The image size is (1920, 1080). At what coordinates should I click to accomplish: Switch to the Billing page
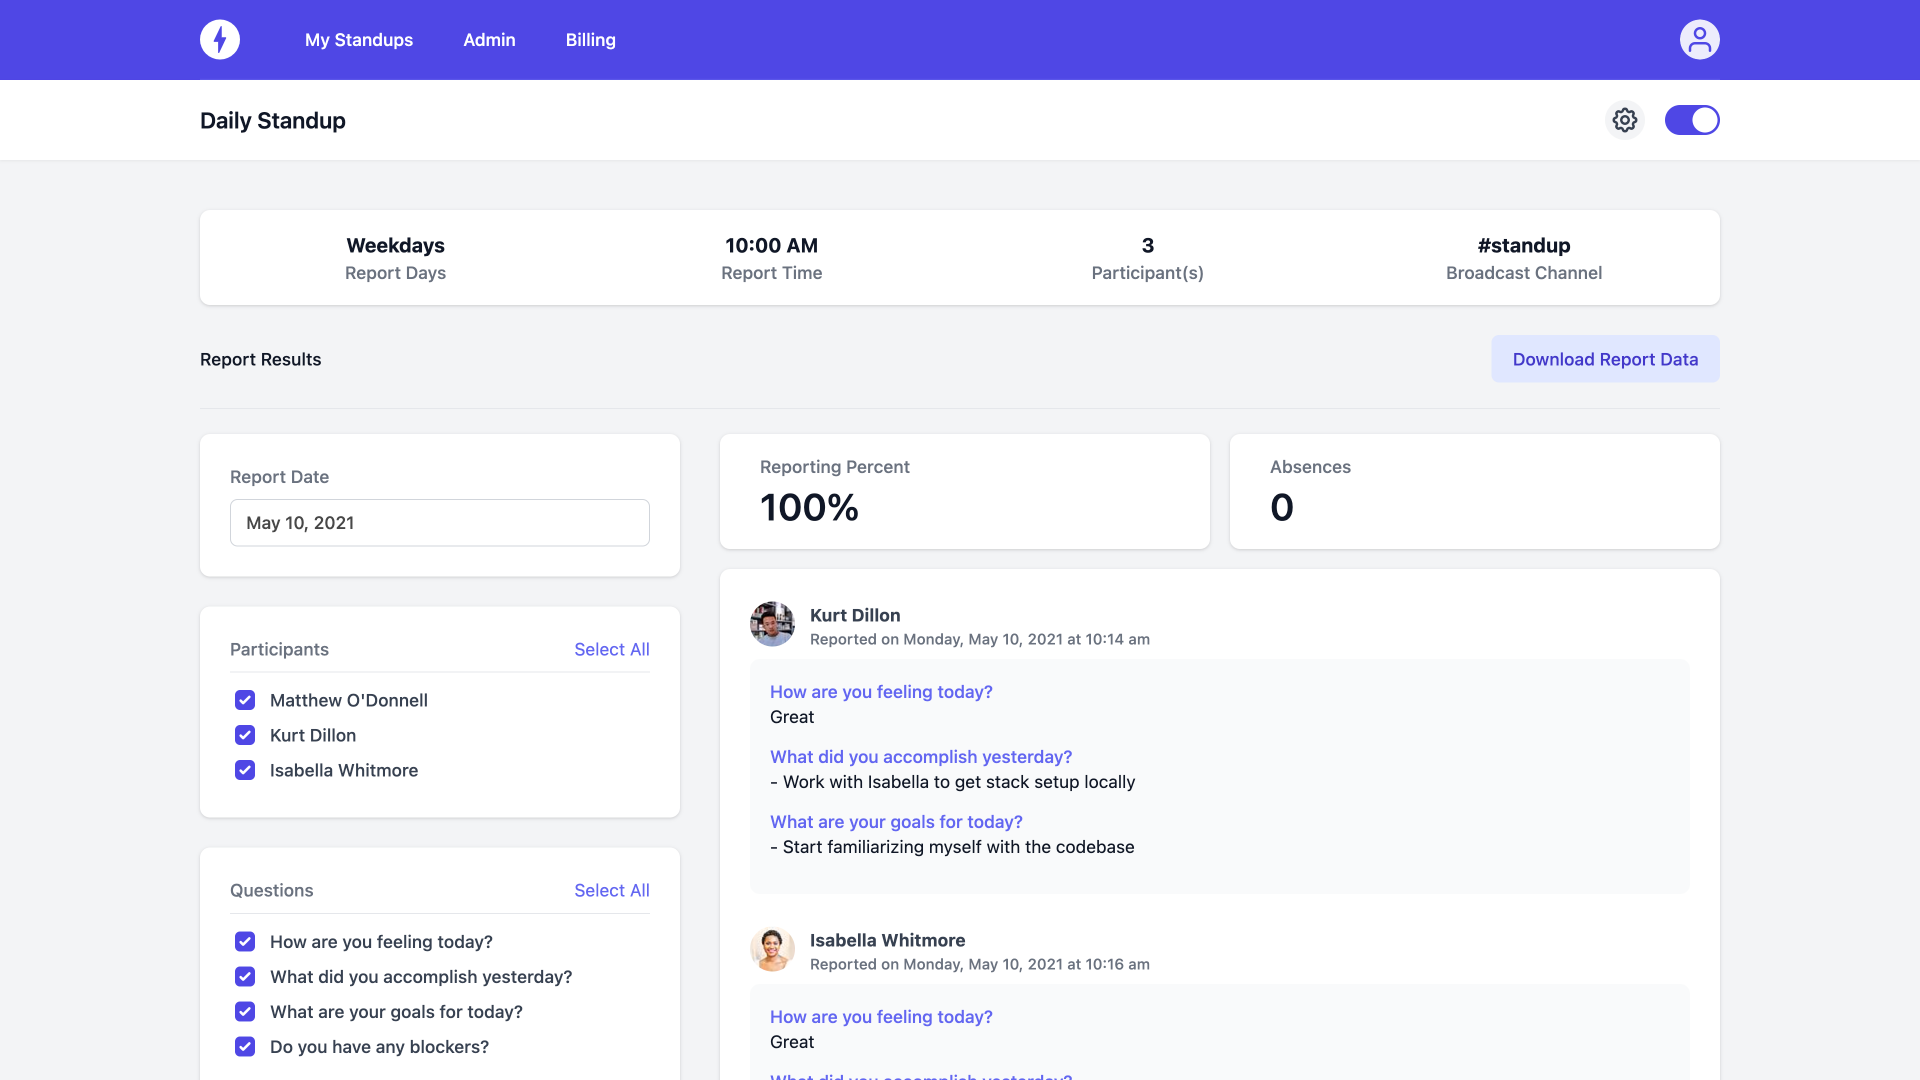[590, 40]
